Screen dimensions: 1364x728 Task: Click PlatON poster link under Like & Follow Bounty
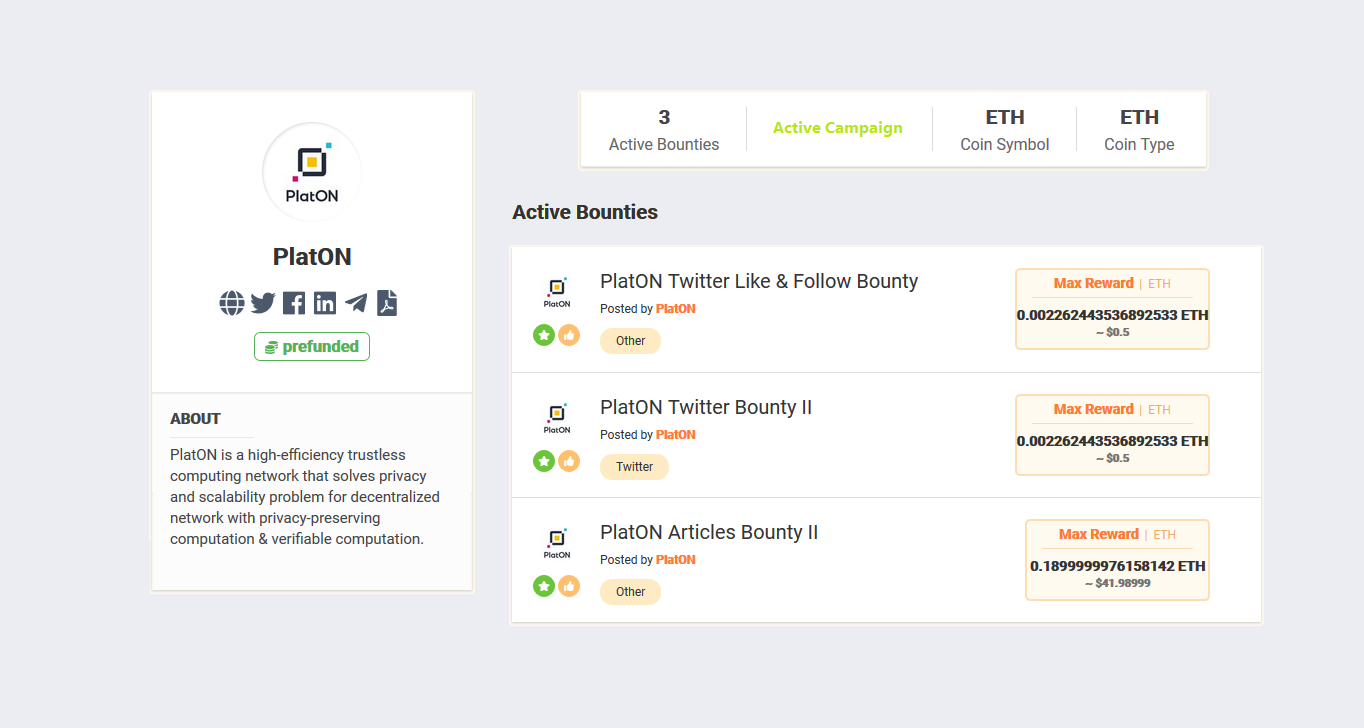tap(676, 309)
